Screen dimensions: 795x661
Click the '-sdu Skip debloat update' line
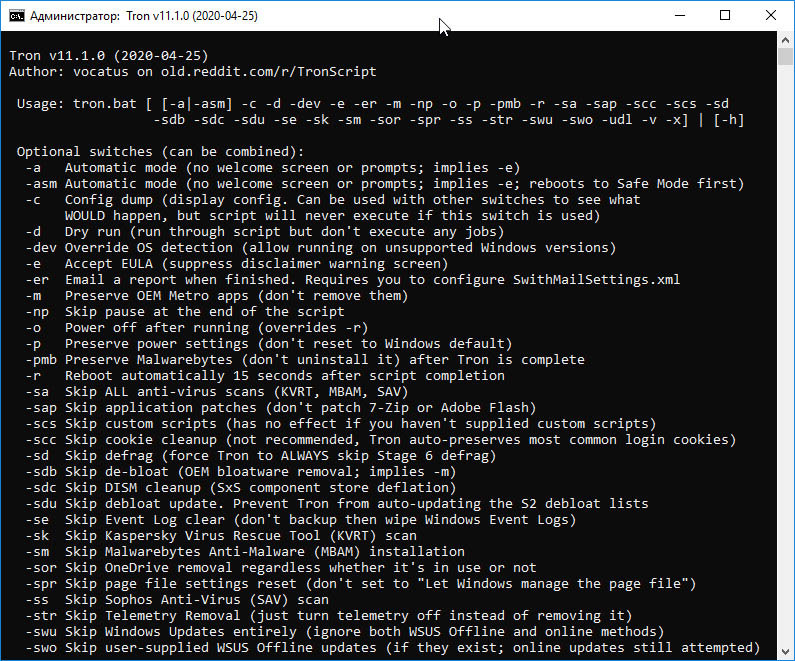(337, 503)
